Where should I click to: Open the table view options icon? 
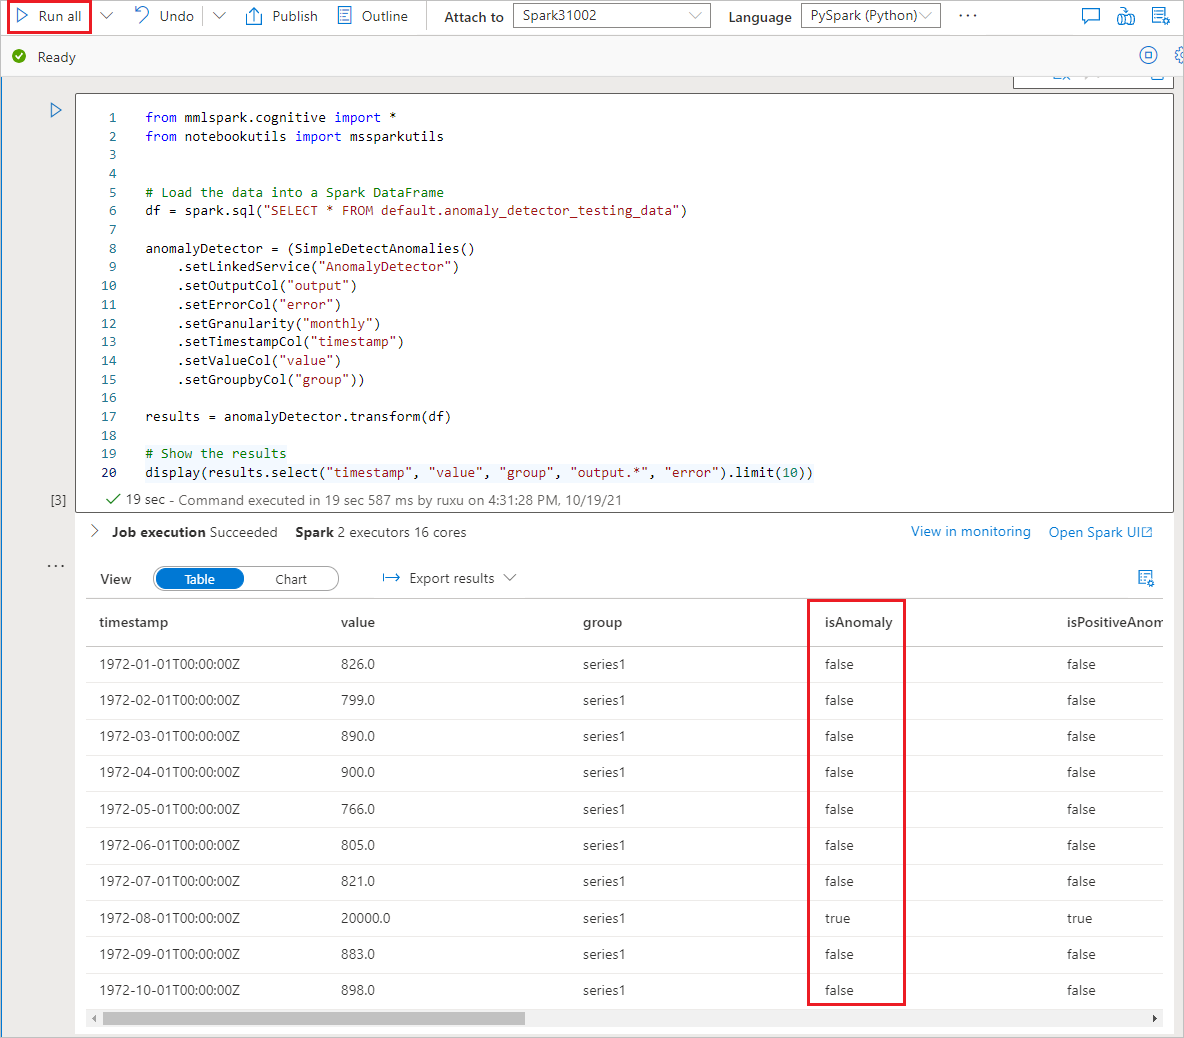[x=1146, y=578]
